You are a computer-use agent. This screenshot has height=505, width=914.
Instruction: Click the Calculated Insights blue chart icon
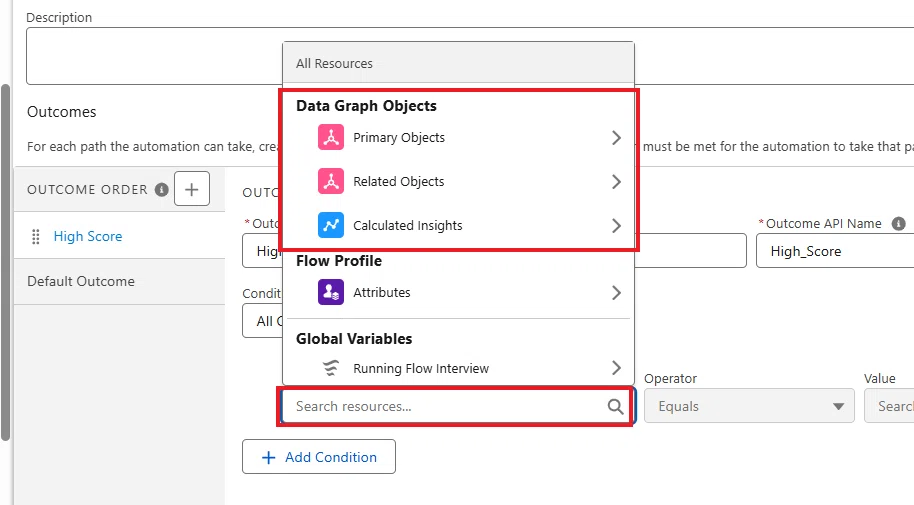pyautogui.click(x=331, y=225)
